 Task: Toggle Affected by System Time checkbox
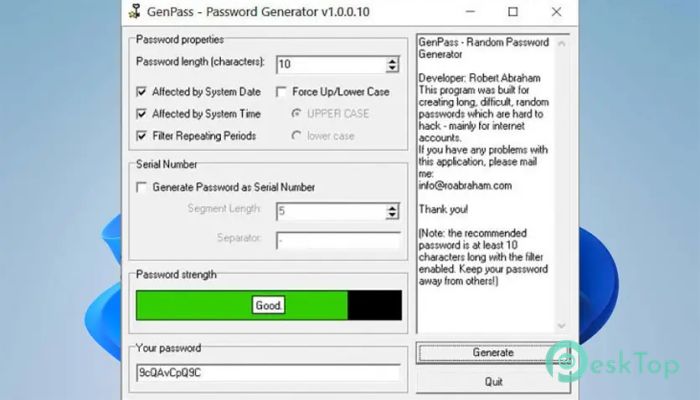[x=142, y=114]
